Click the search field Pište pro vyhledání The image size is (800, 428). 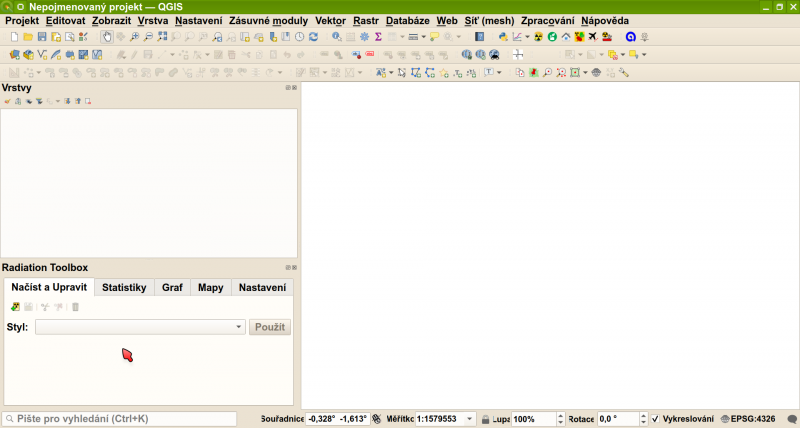[x=118, y=419]
